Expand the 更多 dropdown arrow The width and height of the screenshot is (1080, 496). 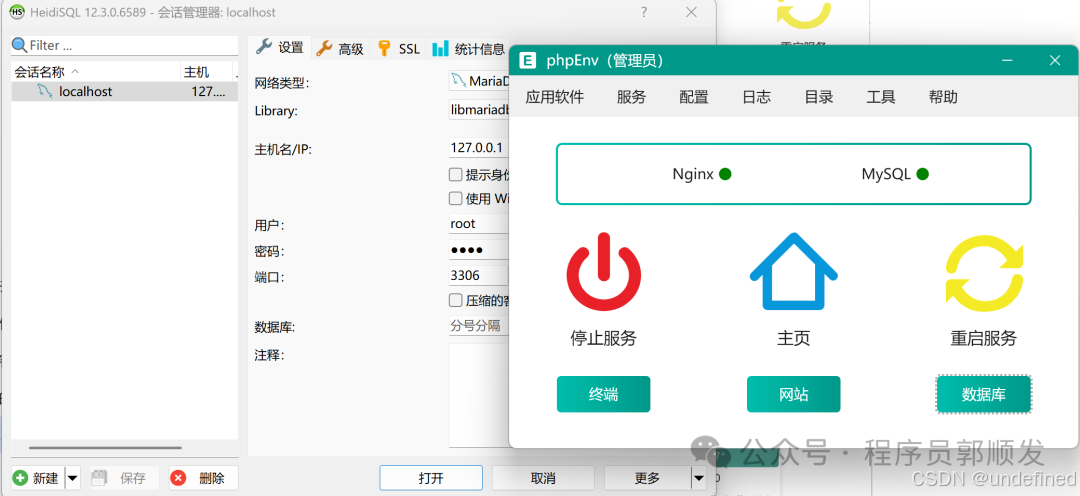(699, 478)
